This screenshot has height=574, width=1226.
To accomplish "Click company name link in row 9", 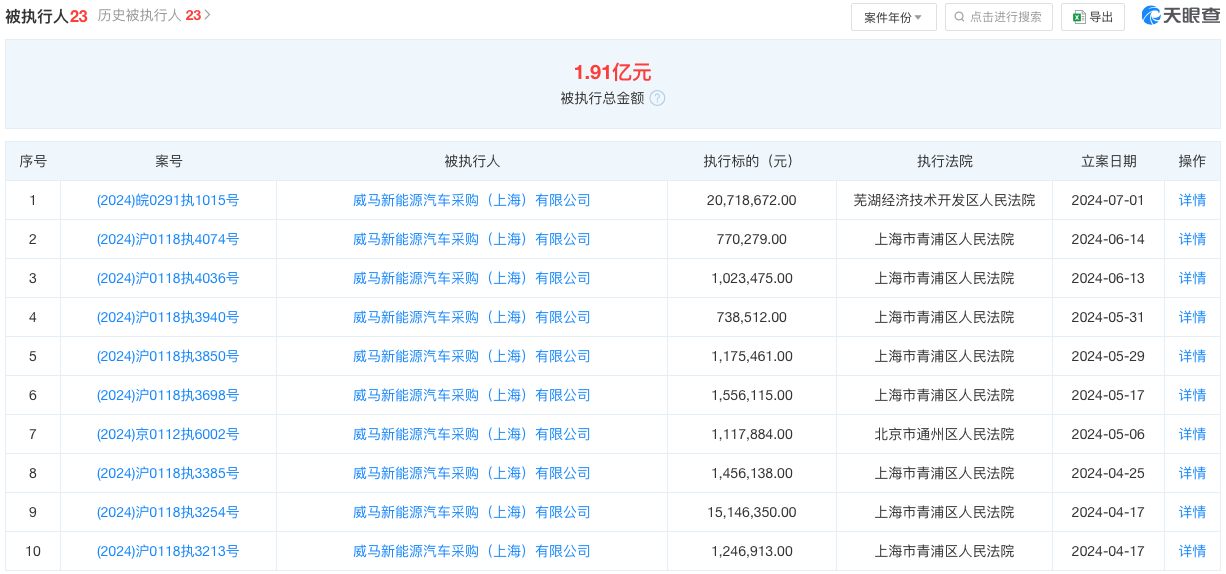I will [x=472, y=512].
